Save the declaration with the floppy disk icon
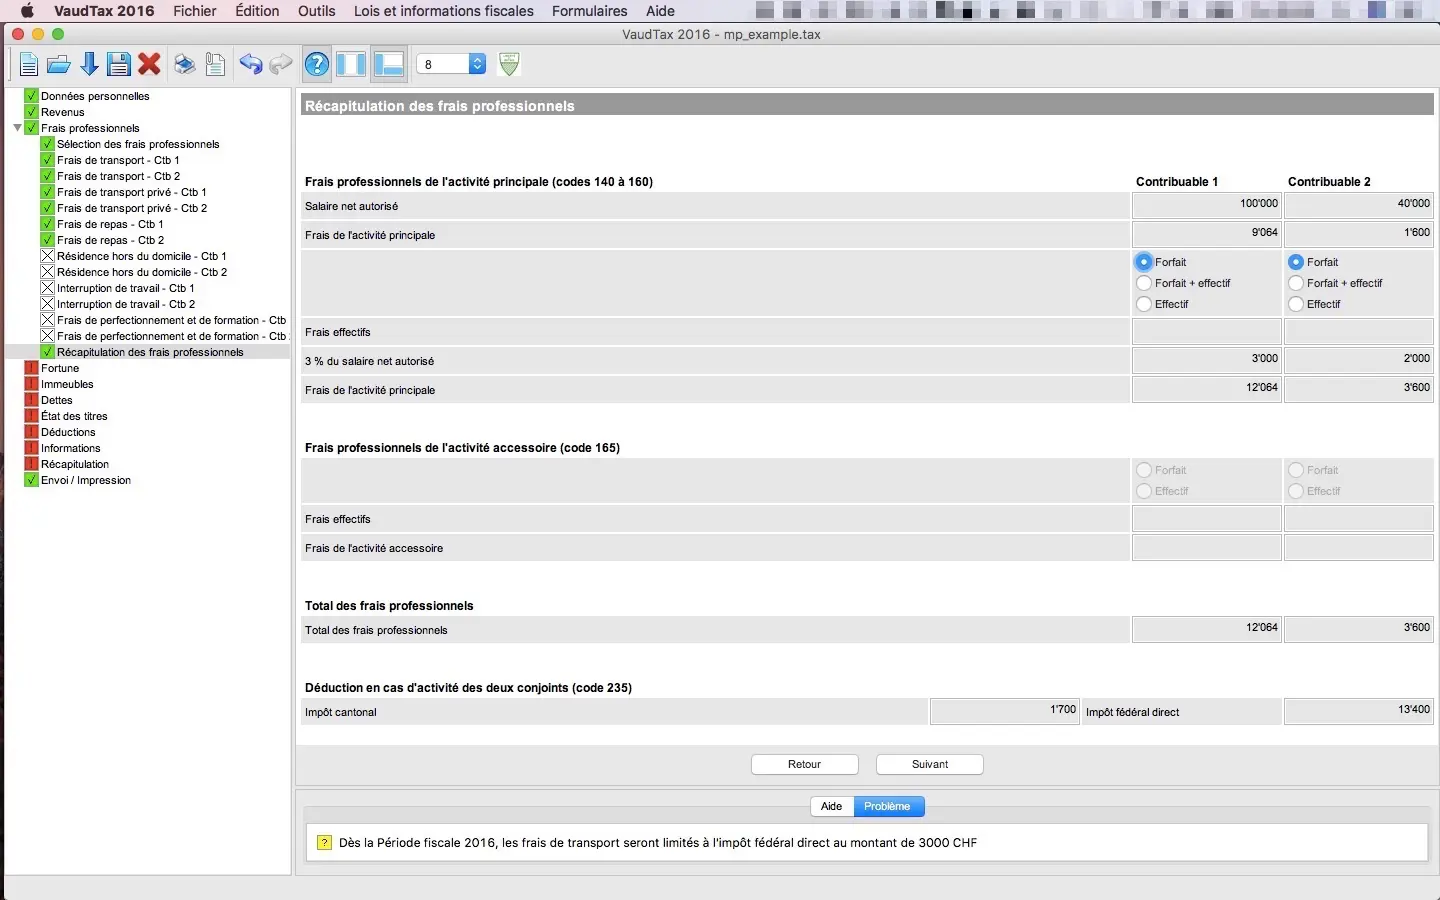1440x900 pixels. (119, 65)
